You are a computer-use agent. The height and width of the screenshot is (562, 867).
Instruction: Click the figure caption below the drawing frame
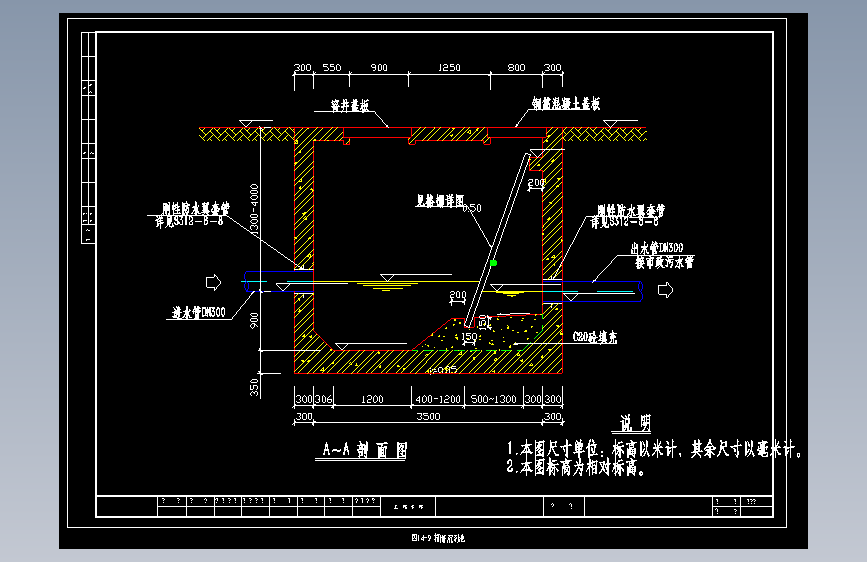[x=438, y=538]
